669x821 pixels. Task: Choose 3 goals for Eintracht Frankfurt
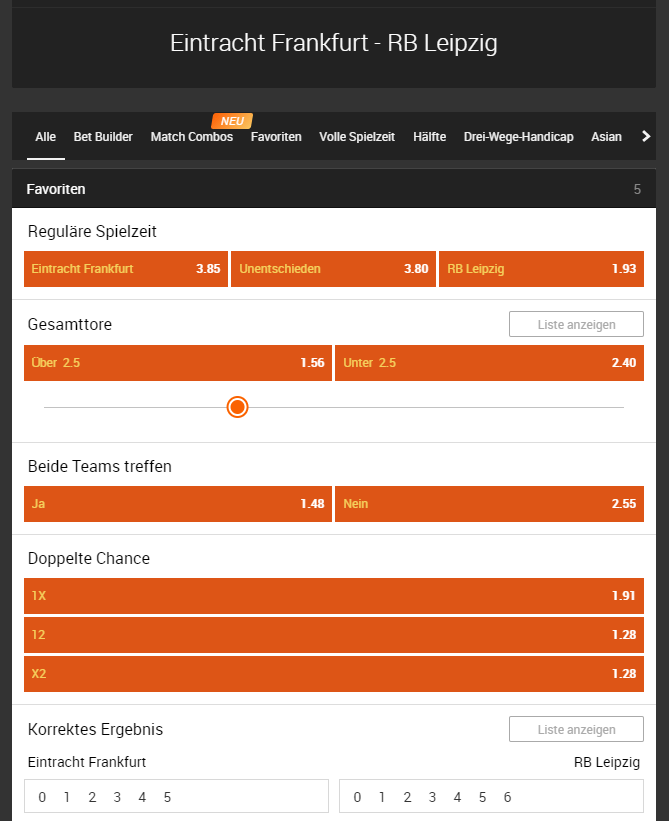pos(117,797)
